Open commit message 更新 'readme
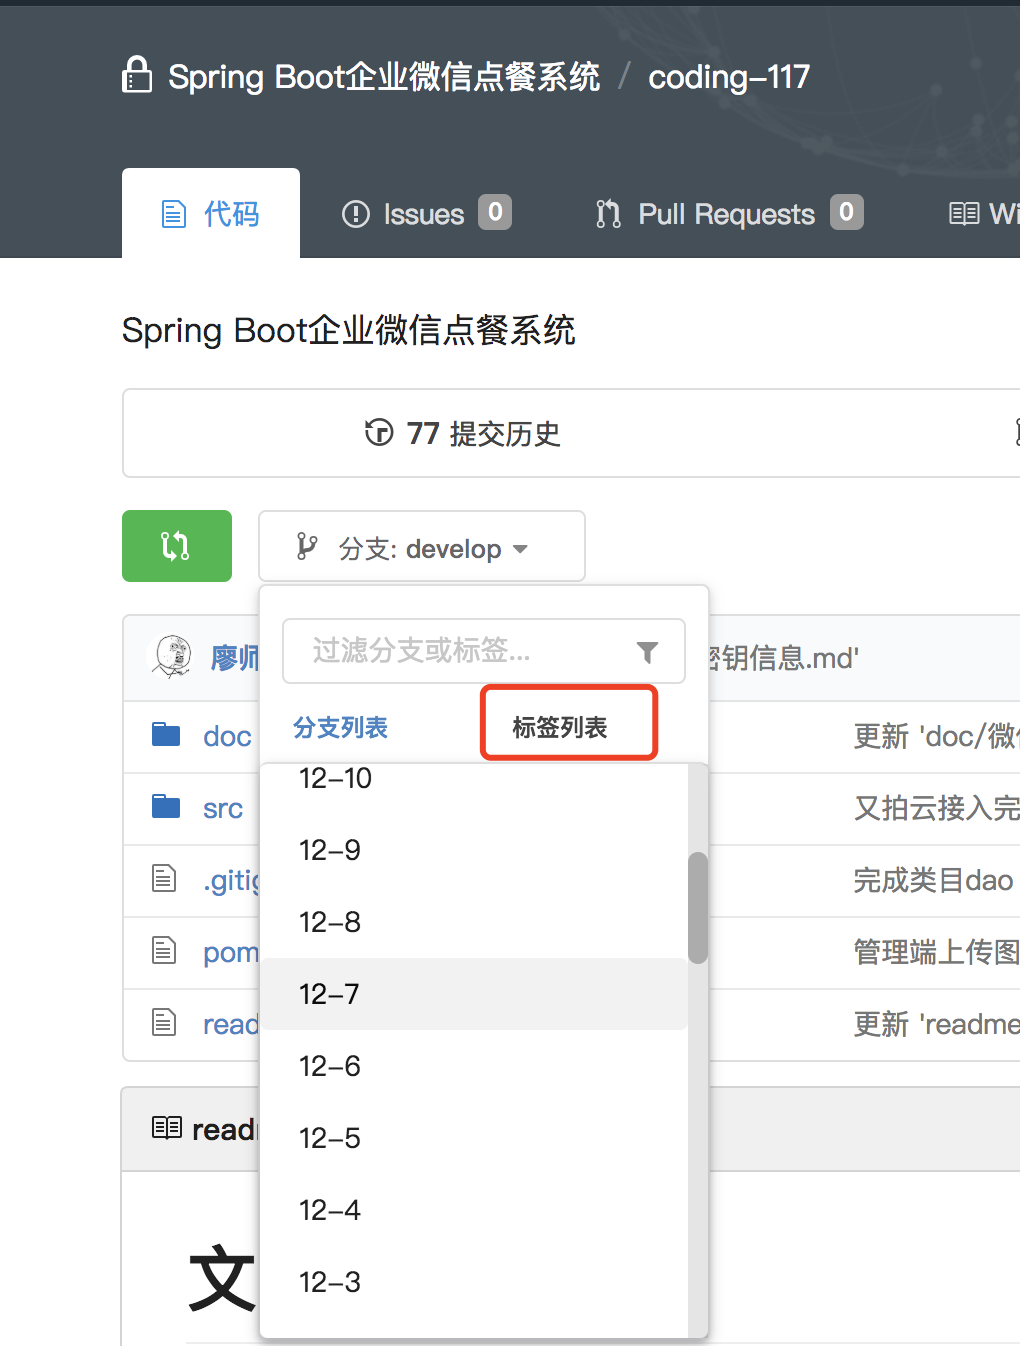Image resolution: width=1020 pixels, height=1346 pixels. 936,1024
